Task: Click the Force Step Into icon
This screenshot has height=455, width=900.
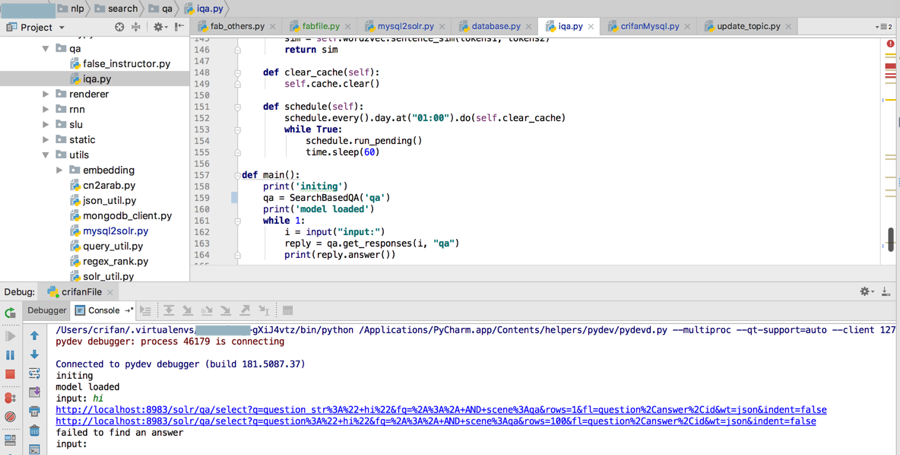Action: click(226, 311)
